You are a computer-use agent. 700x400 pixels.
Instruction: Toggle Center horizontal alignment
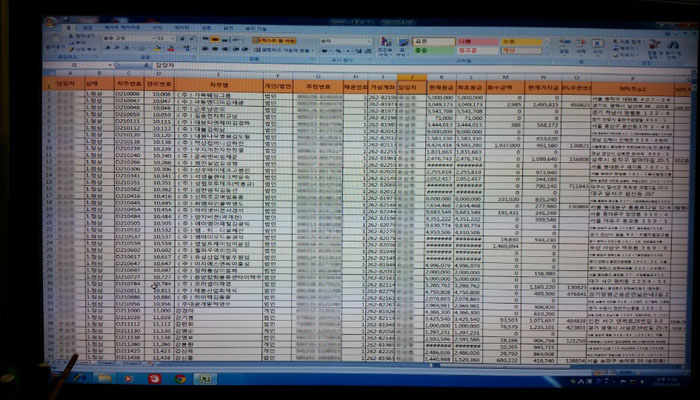point(215,49)
